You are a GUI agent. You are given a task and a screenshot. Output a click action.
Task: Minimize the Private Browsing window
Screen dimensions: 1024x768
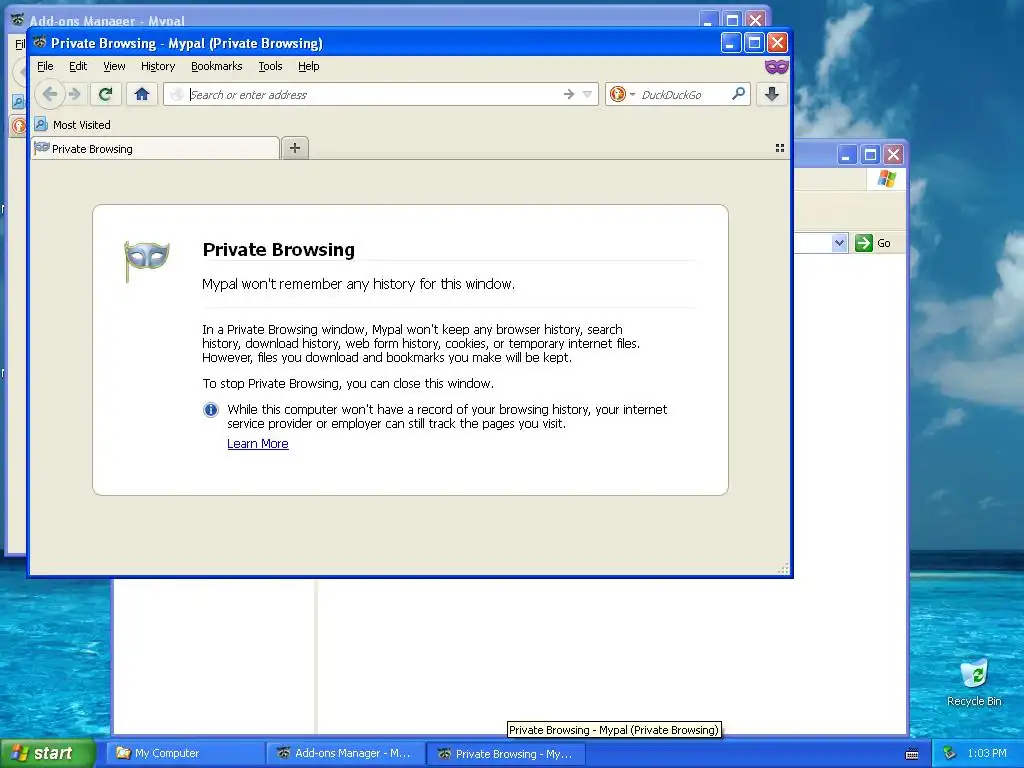[731, 43]
